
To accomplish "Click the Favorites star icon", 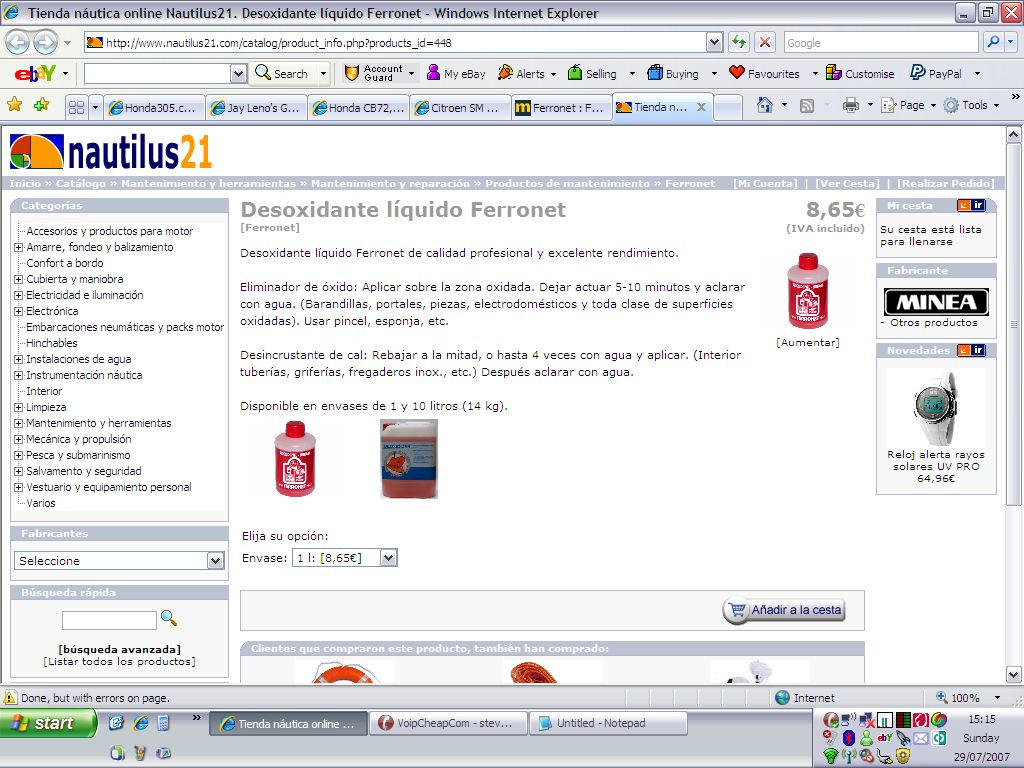I will [14, 105].
